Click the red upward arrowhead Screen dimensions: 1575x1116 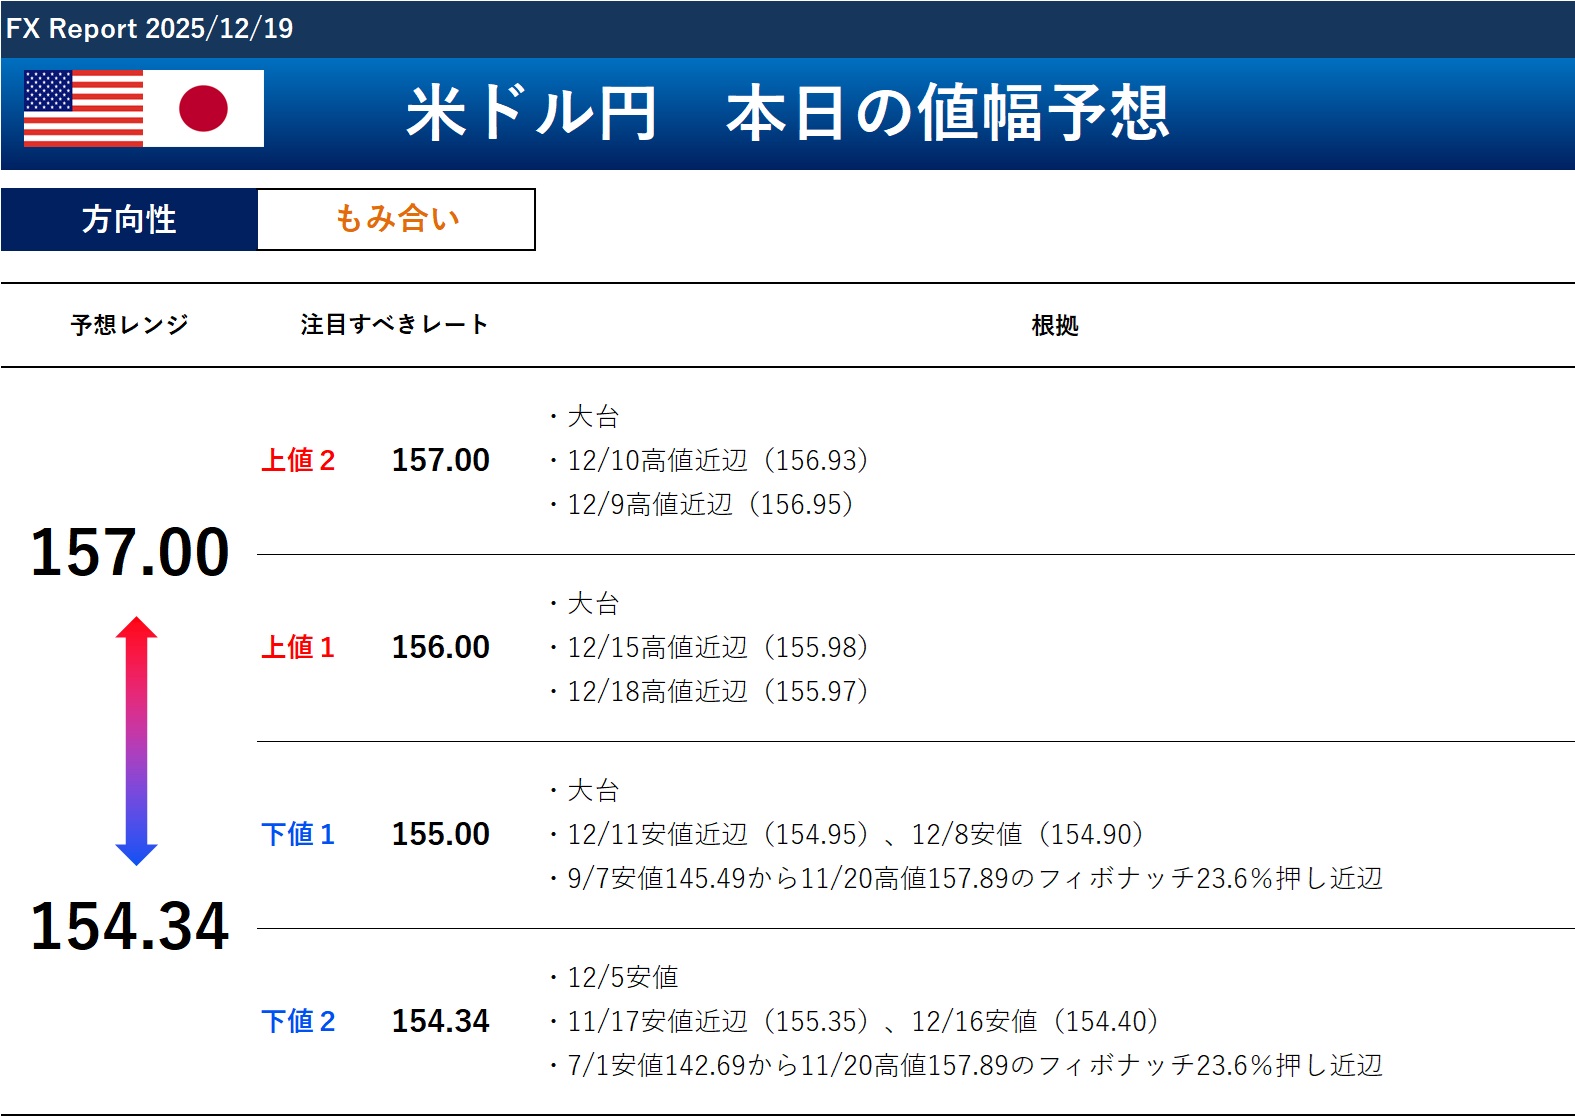point(136,629)
